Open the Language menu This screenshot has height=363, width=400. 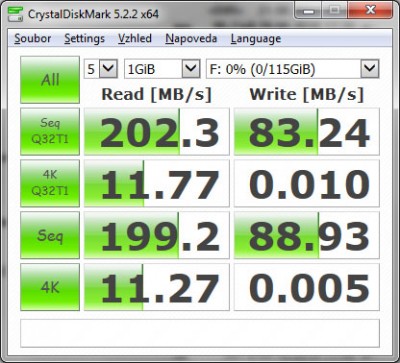point(256,39)
